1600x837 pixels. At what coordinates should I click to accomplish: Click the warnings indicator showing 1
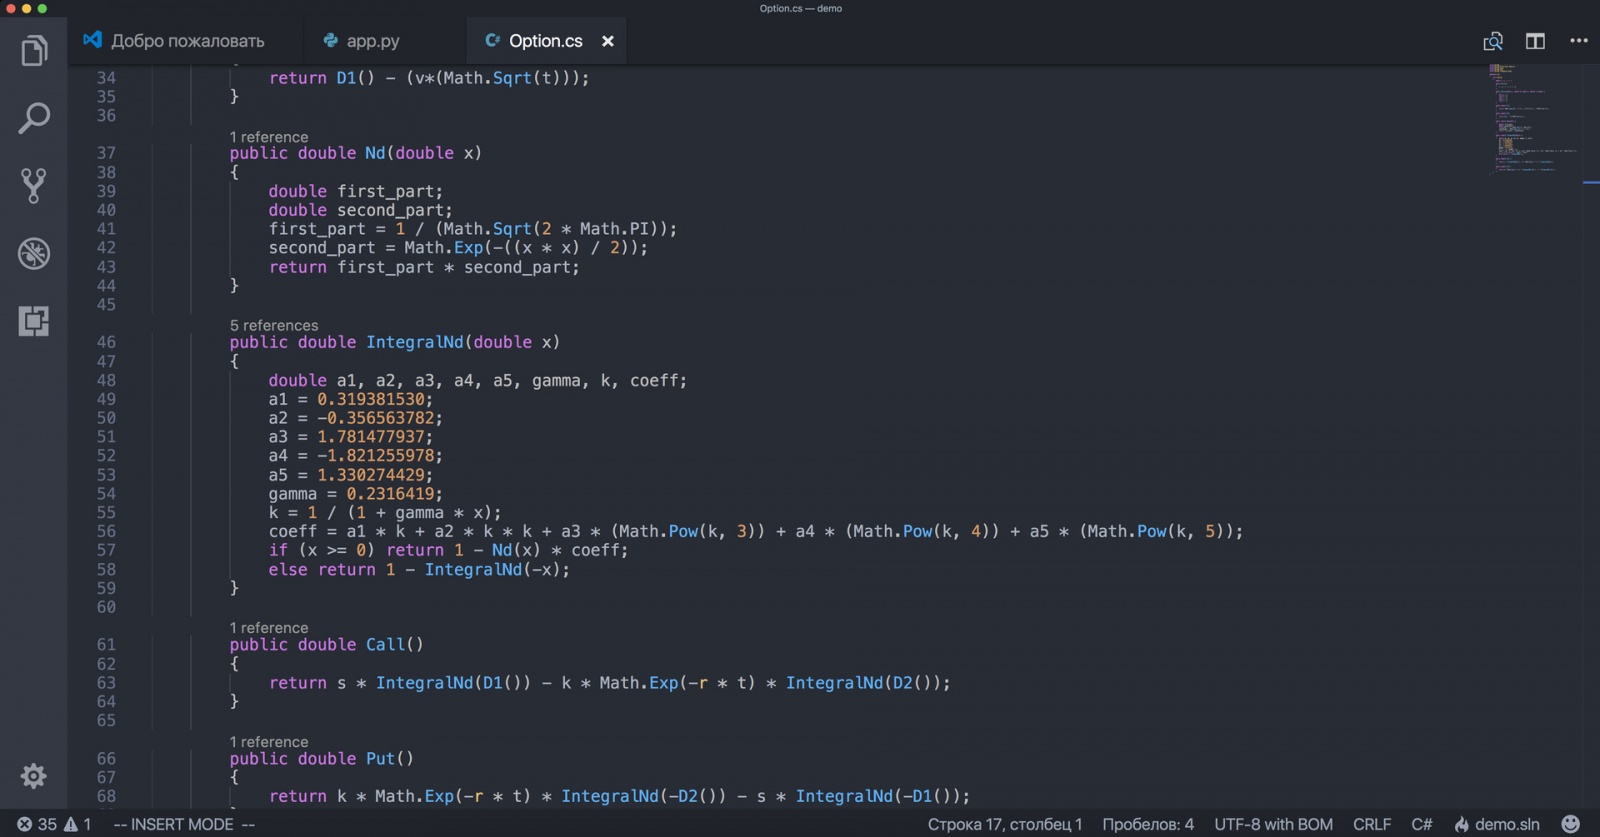click(x=78, y=825)
